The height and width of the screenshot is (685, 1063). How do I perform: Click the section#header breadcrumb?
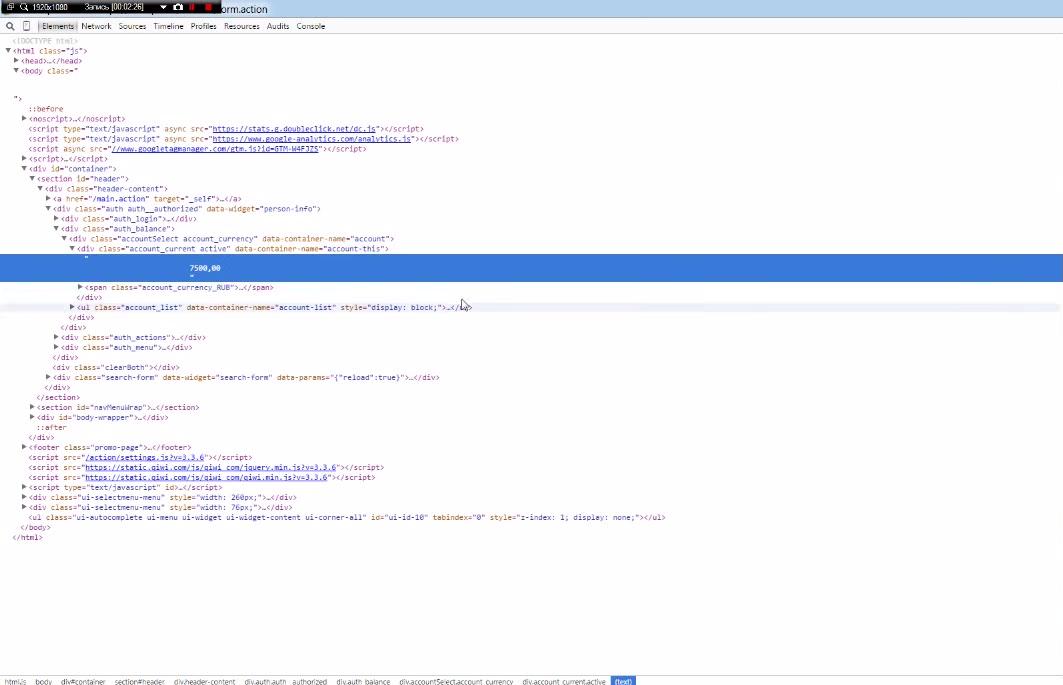[140, 681]
